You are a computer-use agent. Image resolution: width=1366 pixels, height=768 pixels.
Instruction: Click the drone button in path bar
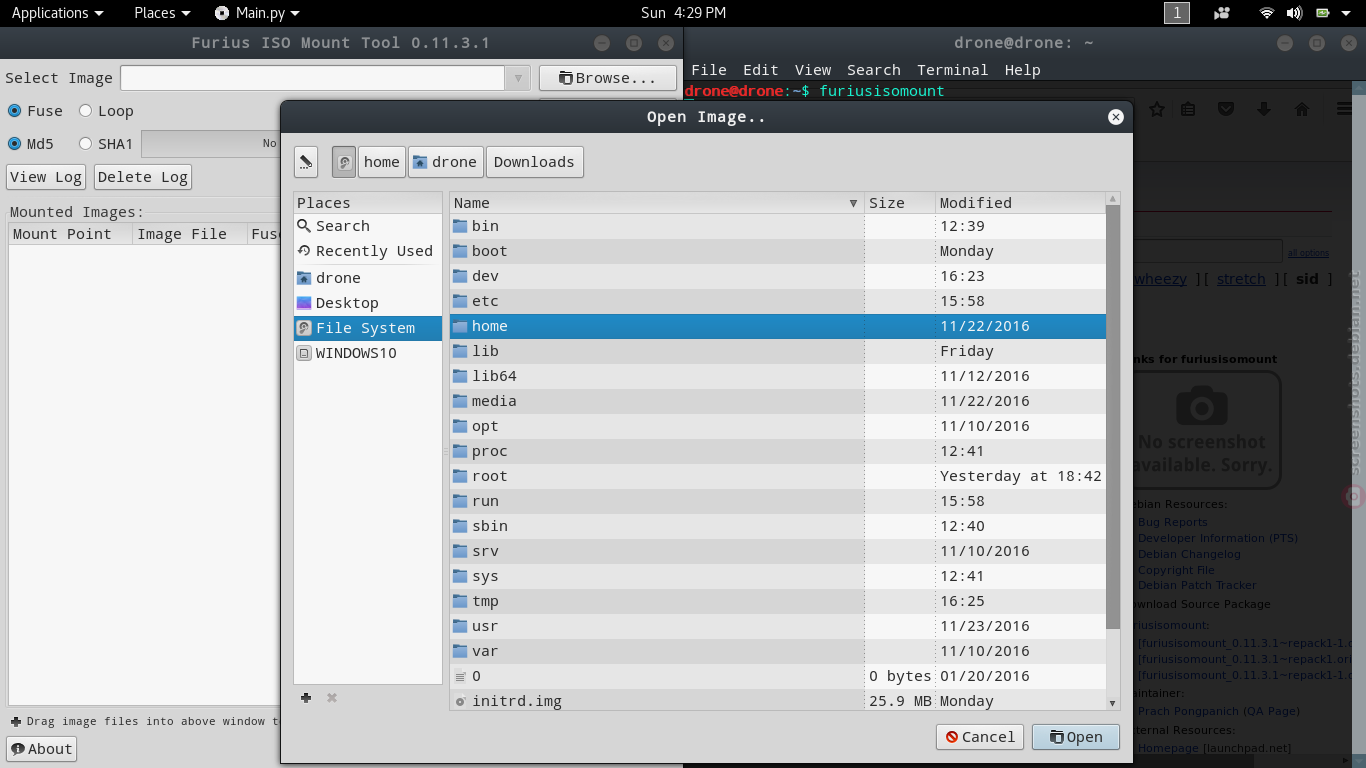(x=445, y=162)
